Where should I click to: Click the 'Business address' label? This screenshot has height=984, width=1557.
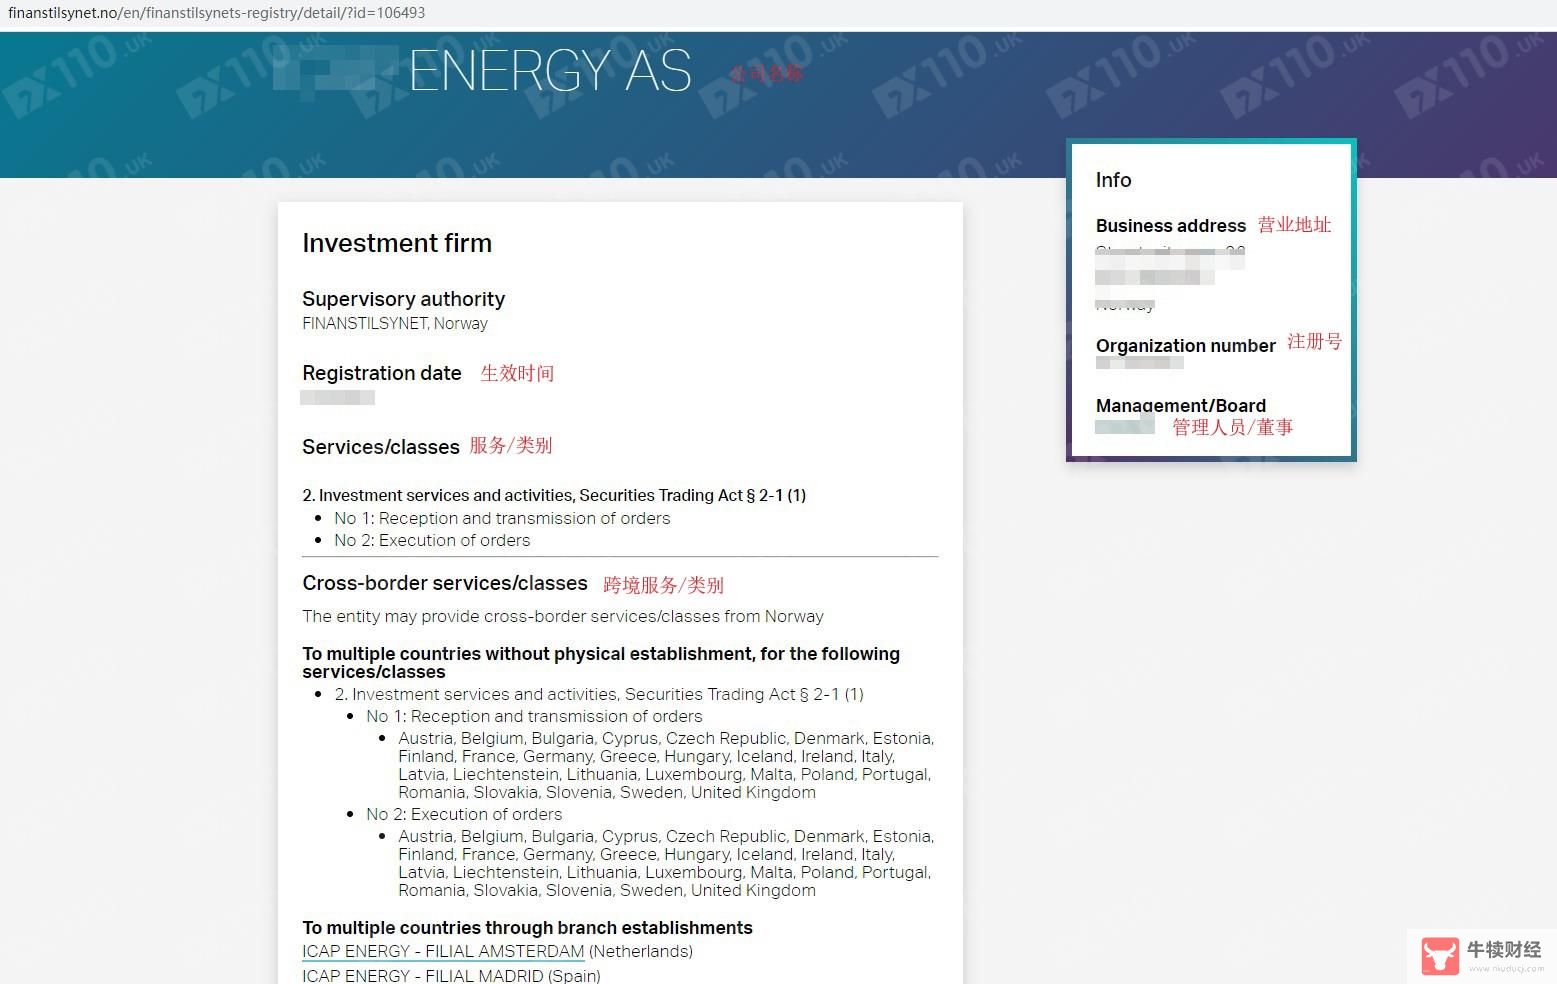pyautogui.click(x=1171, y=226)
